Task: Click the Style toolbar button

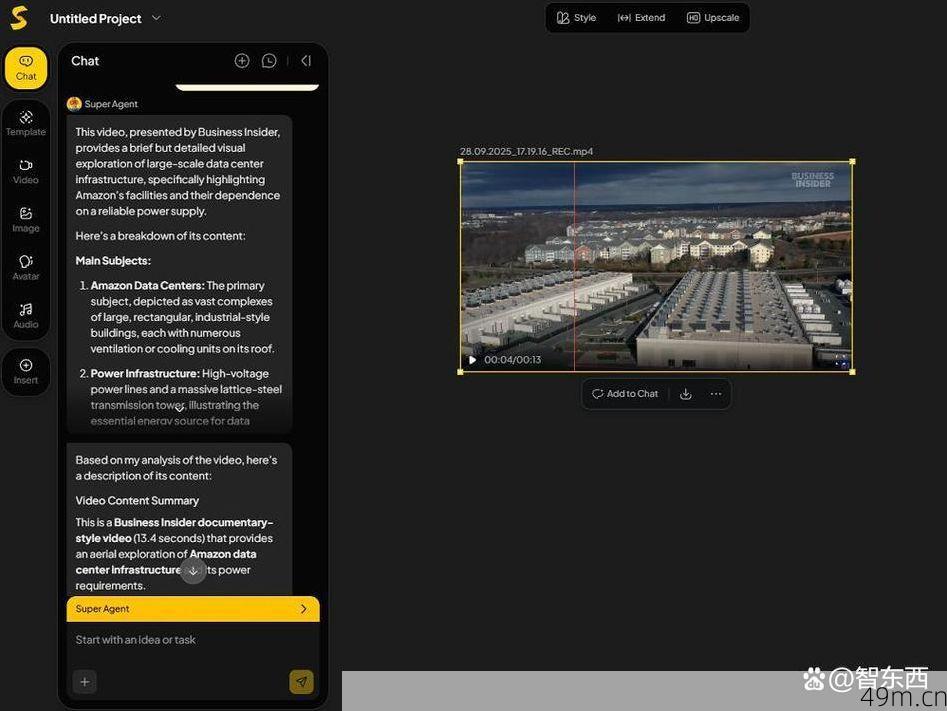Action: 576,18
